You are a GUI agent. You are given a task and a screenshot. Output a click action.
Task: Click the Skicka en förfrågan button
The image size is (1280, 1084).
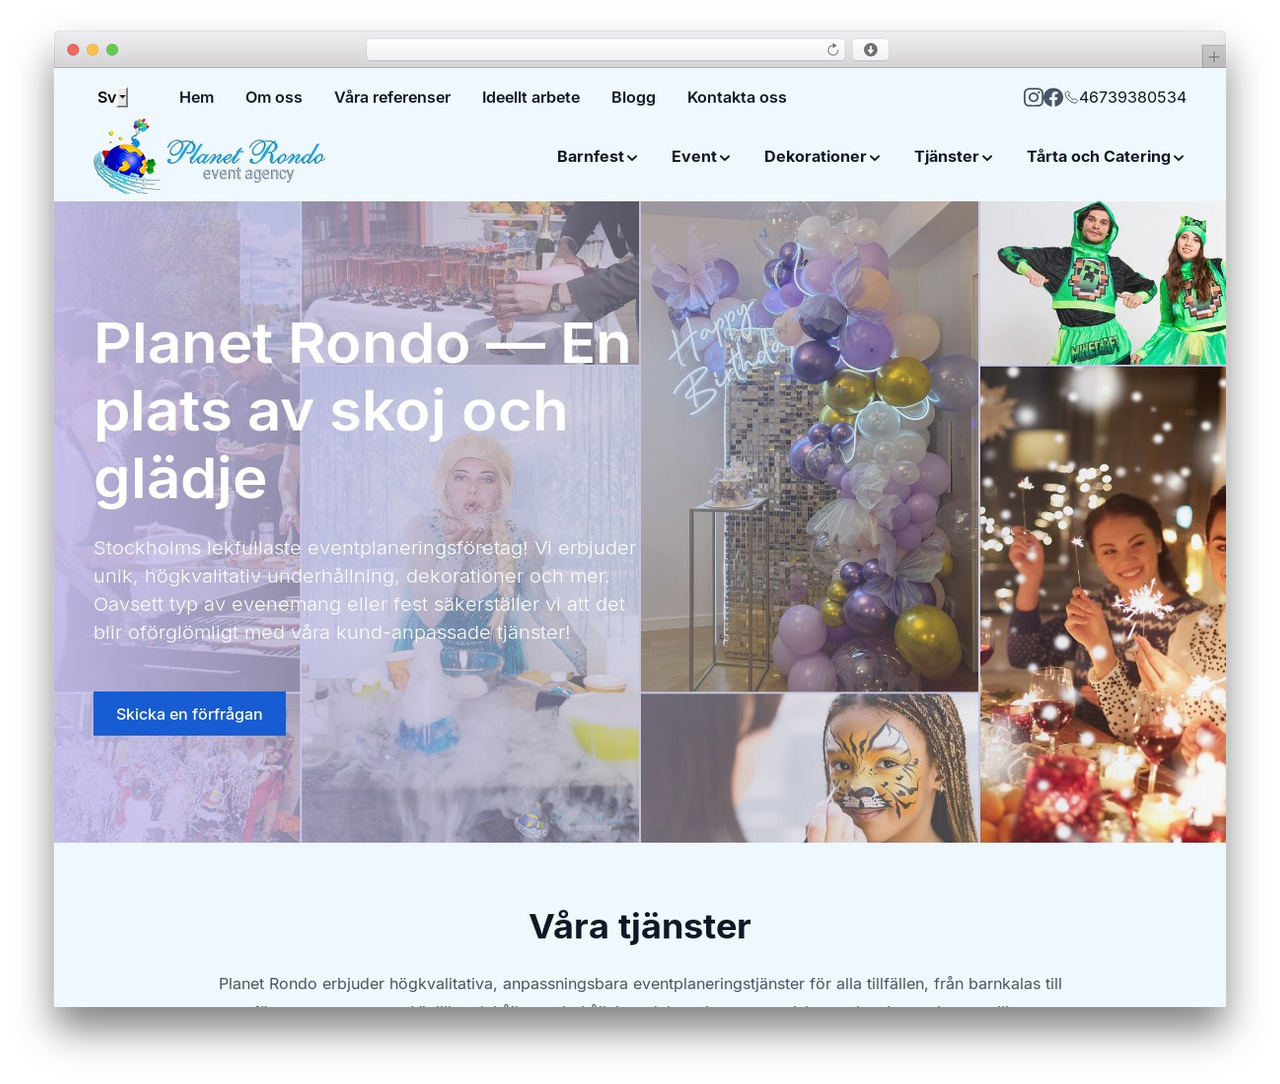189,714
